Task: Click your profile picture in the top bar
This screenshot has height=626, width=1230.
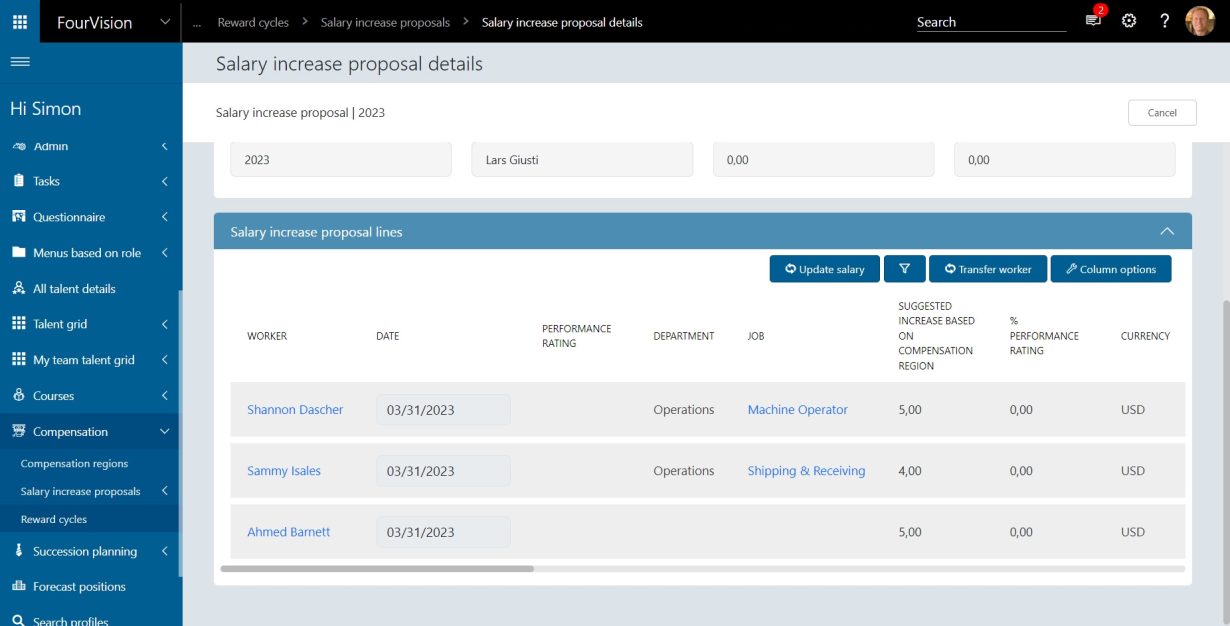Action: (1200, 20)
